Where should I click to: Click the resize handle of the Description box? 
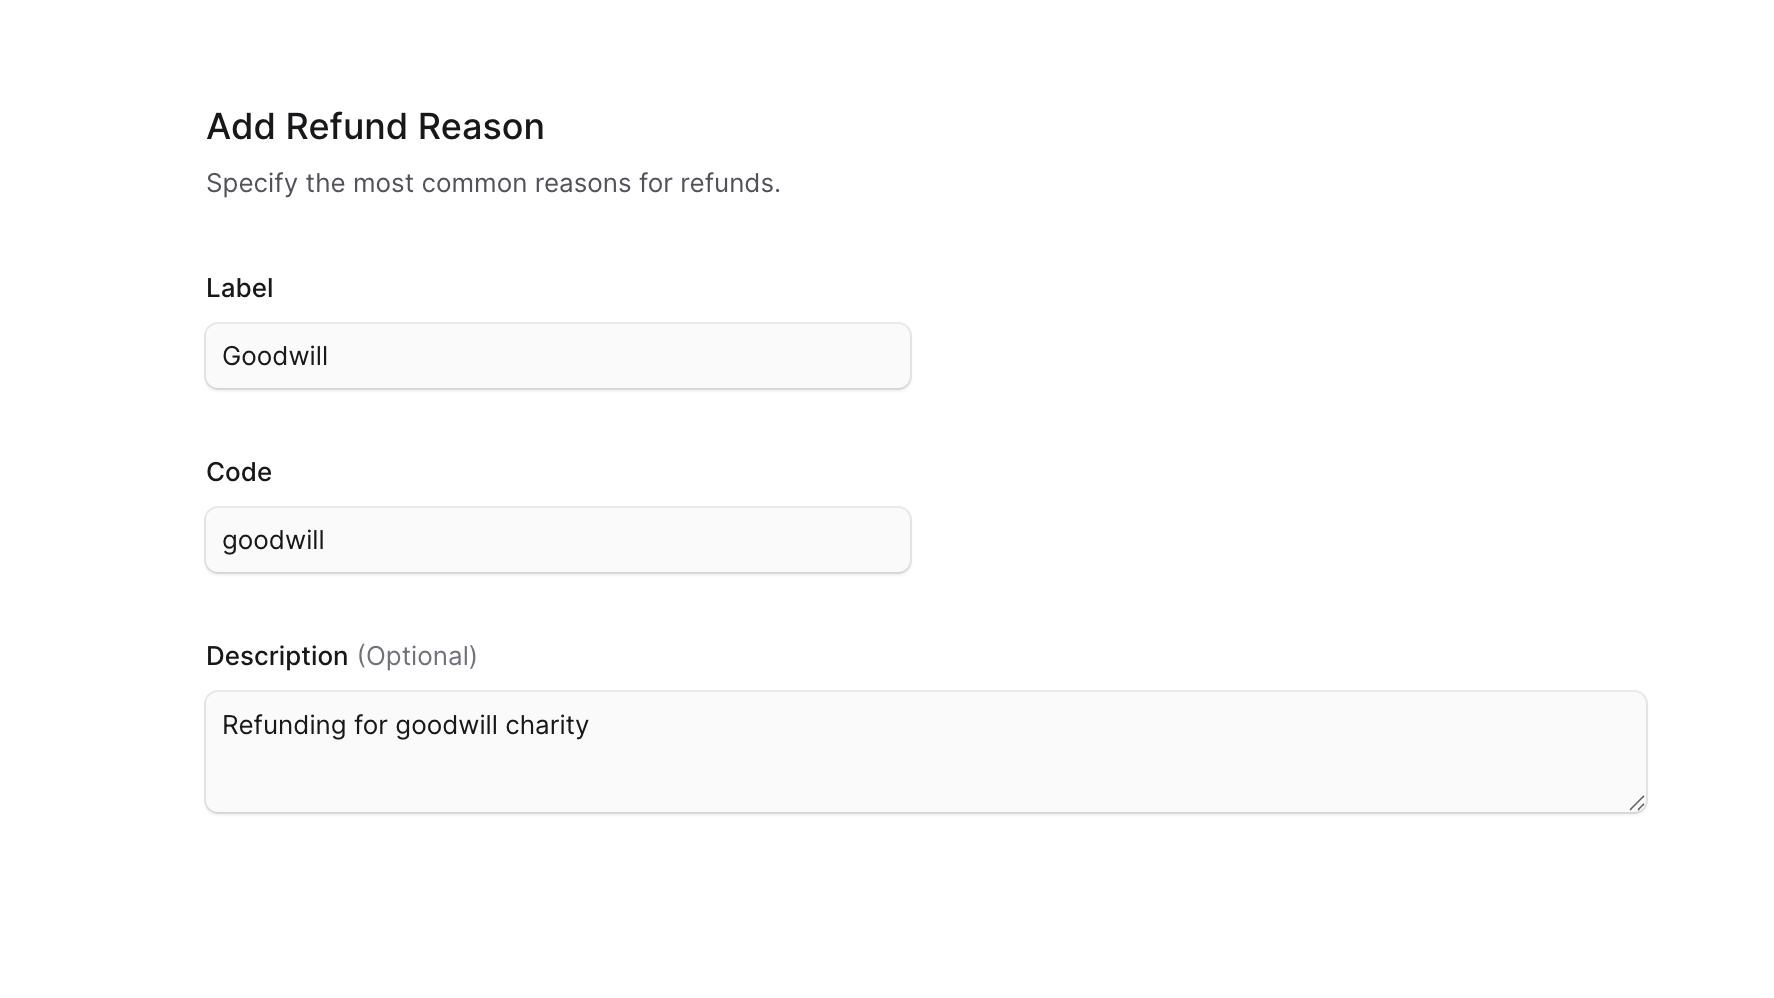[1638, 802]
